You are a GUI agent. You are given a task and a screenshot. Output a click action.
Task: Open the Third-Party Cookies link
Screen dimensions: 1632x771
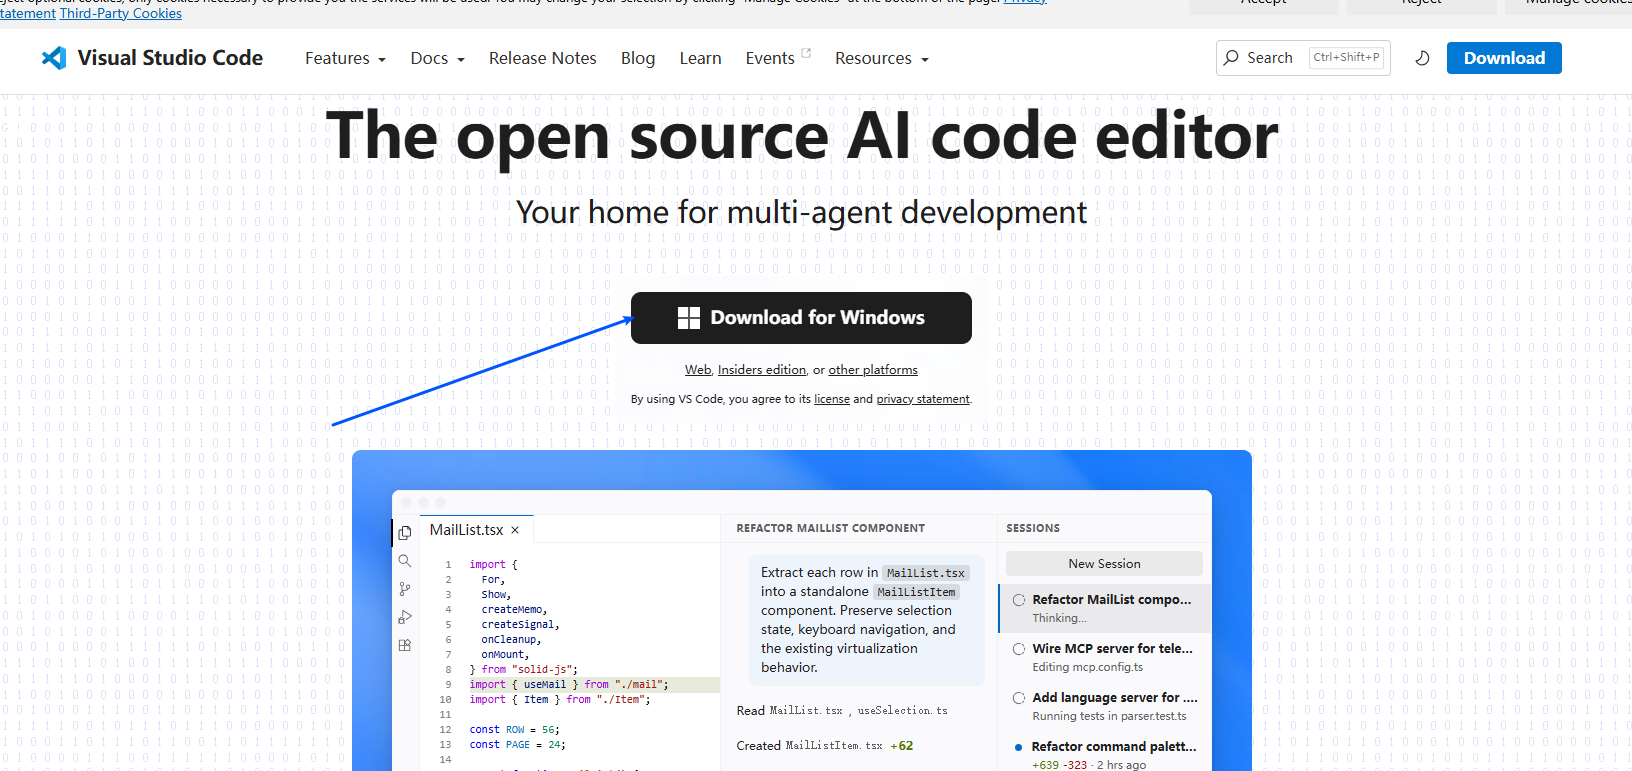click(x=121, y=13)
